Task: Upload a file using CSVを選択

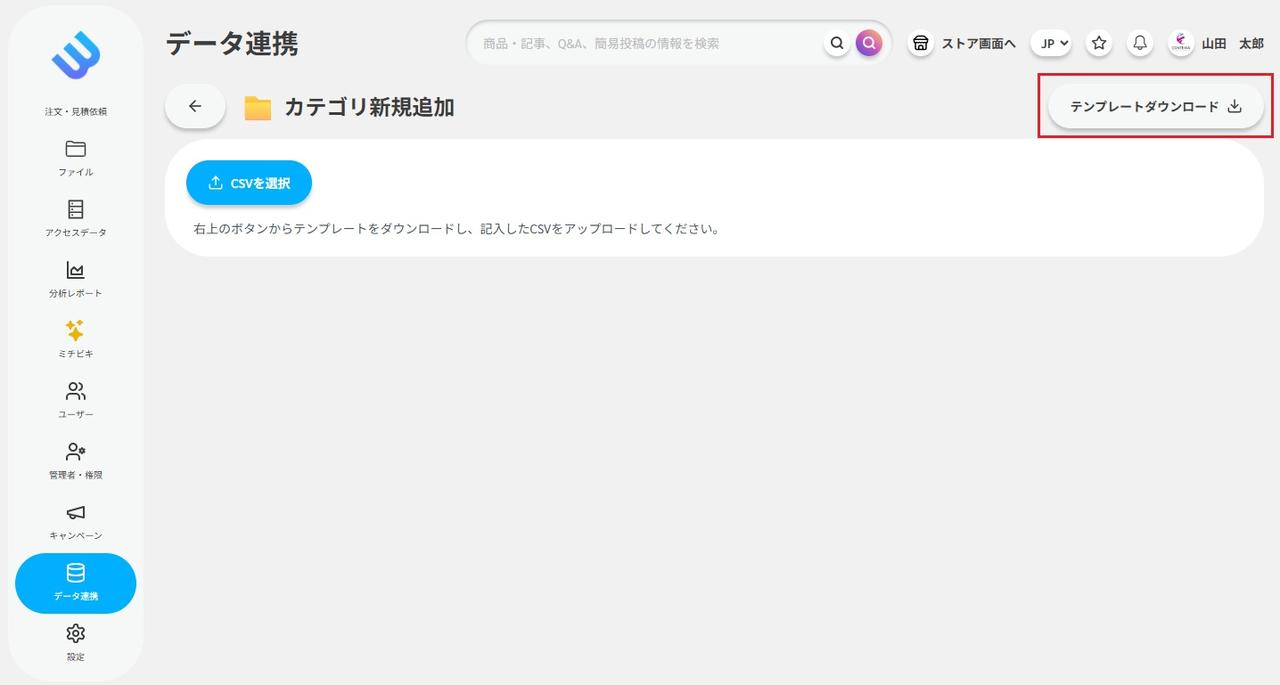Action: click(x=248, y=183)
